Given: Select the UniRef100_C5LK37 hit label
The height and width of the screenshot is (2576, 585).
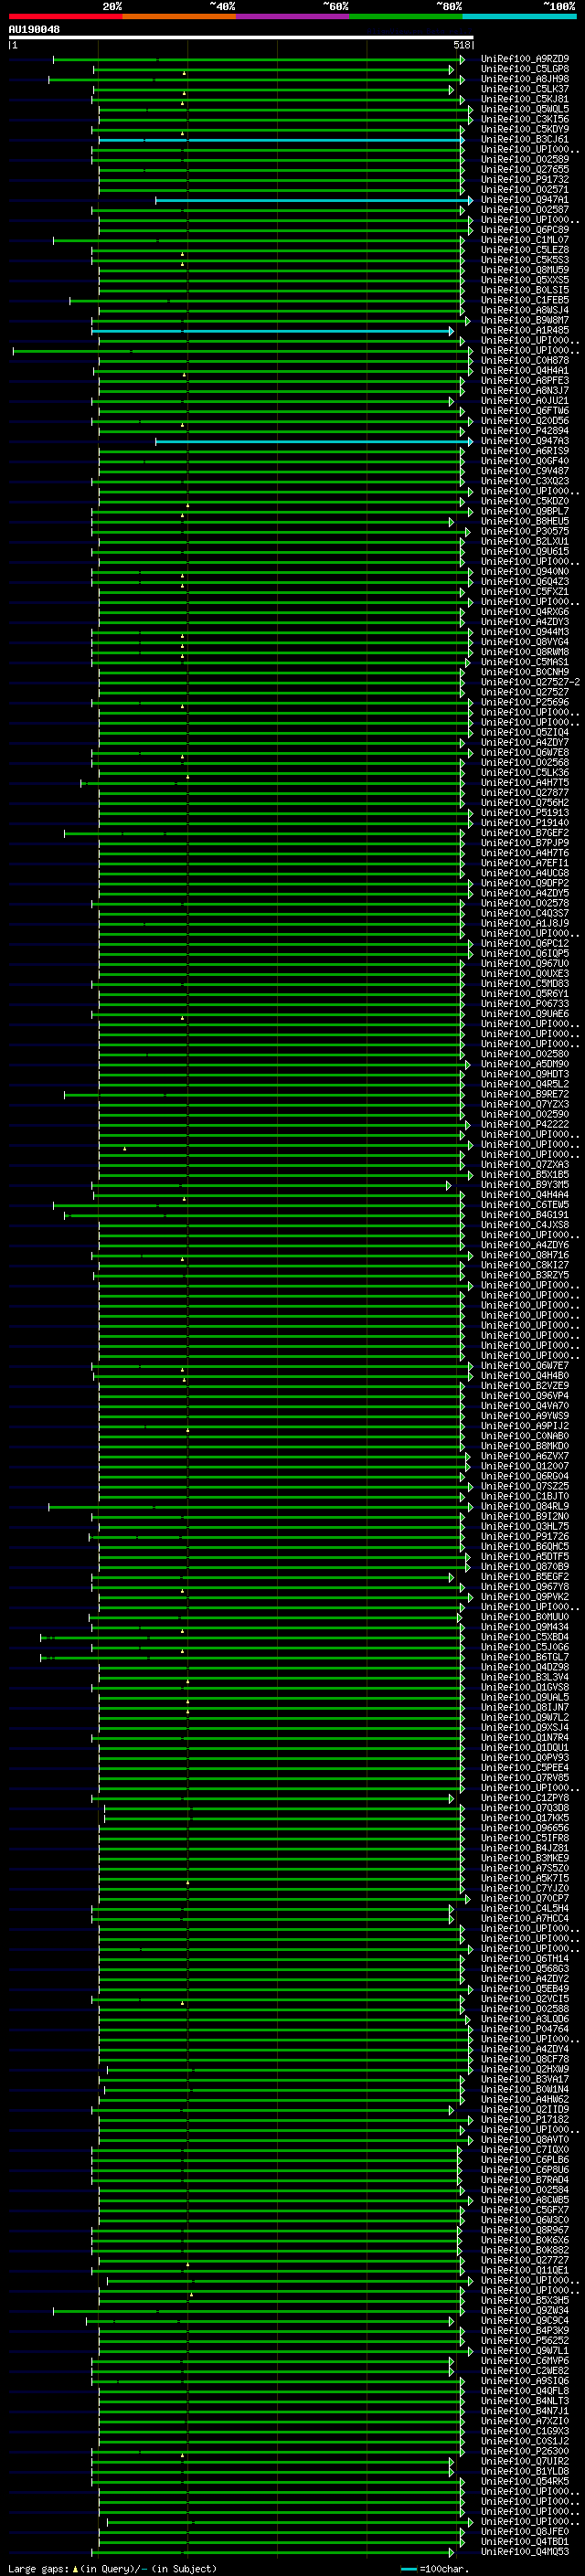Looking at the screenshot, I should (x=525, y=89).
